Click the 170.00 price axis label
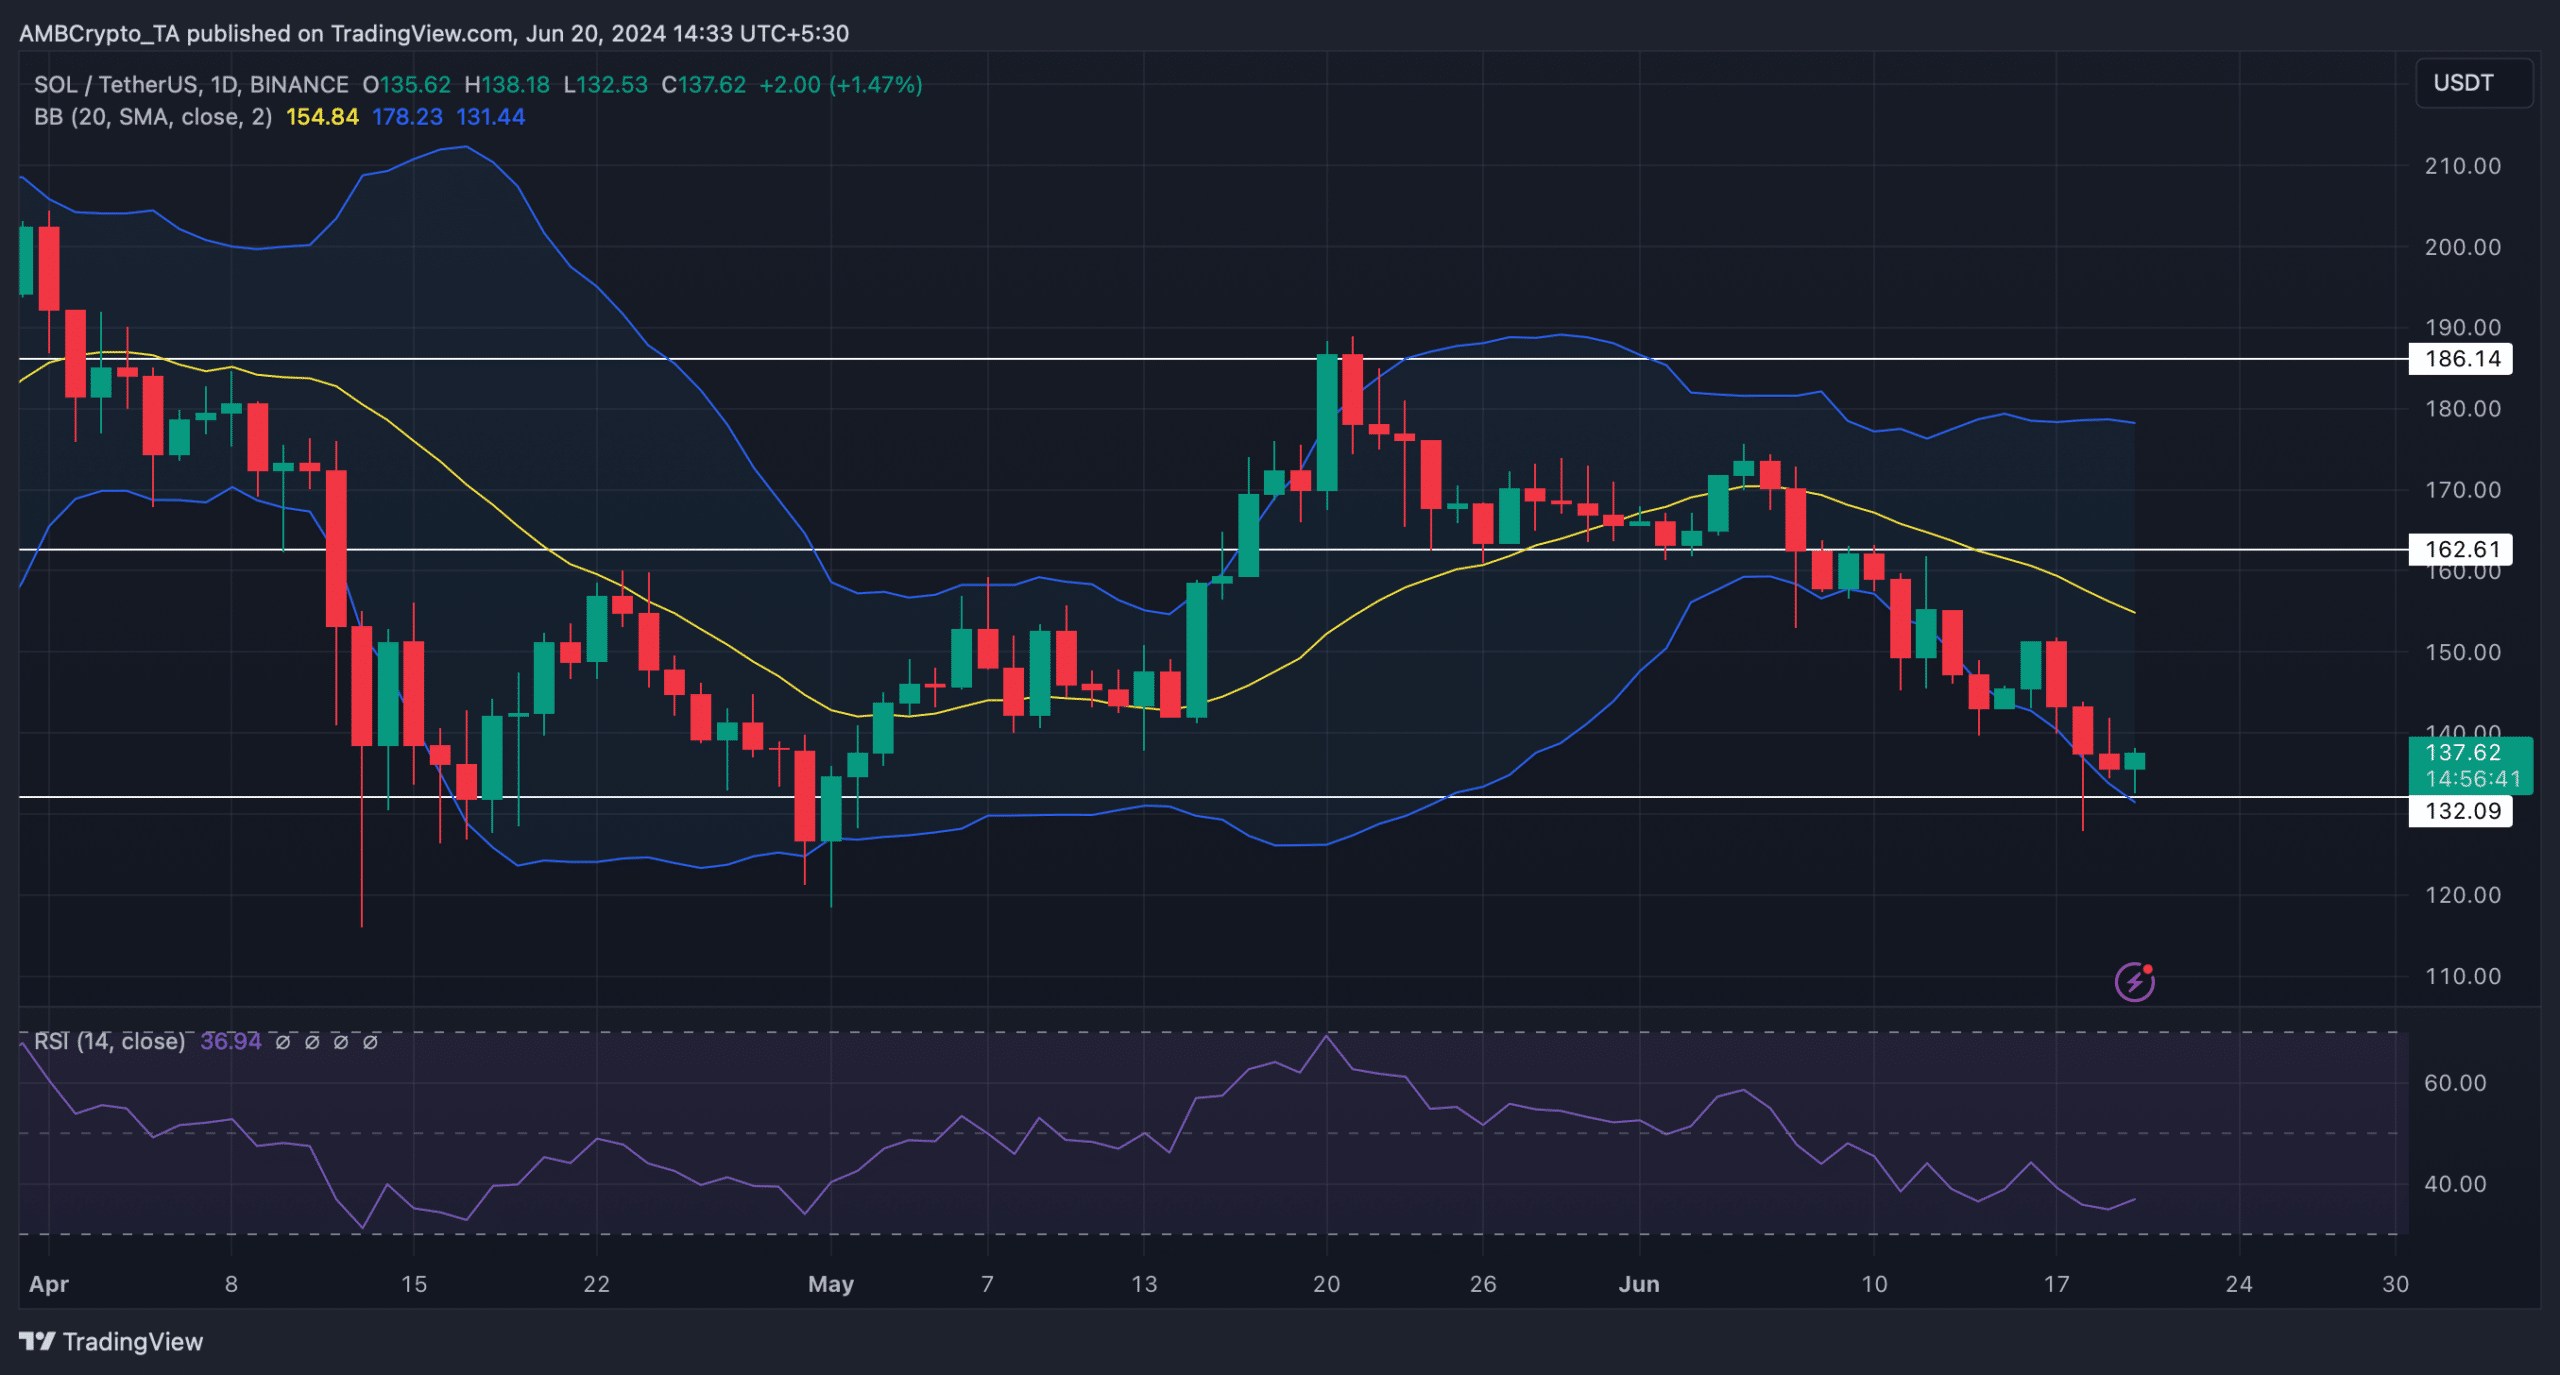Screen dimensions: 2560x1375 pyautogui.click(x=2462, y=490)
